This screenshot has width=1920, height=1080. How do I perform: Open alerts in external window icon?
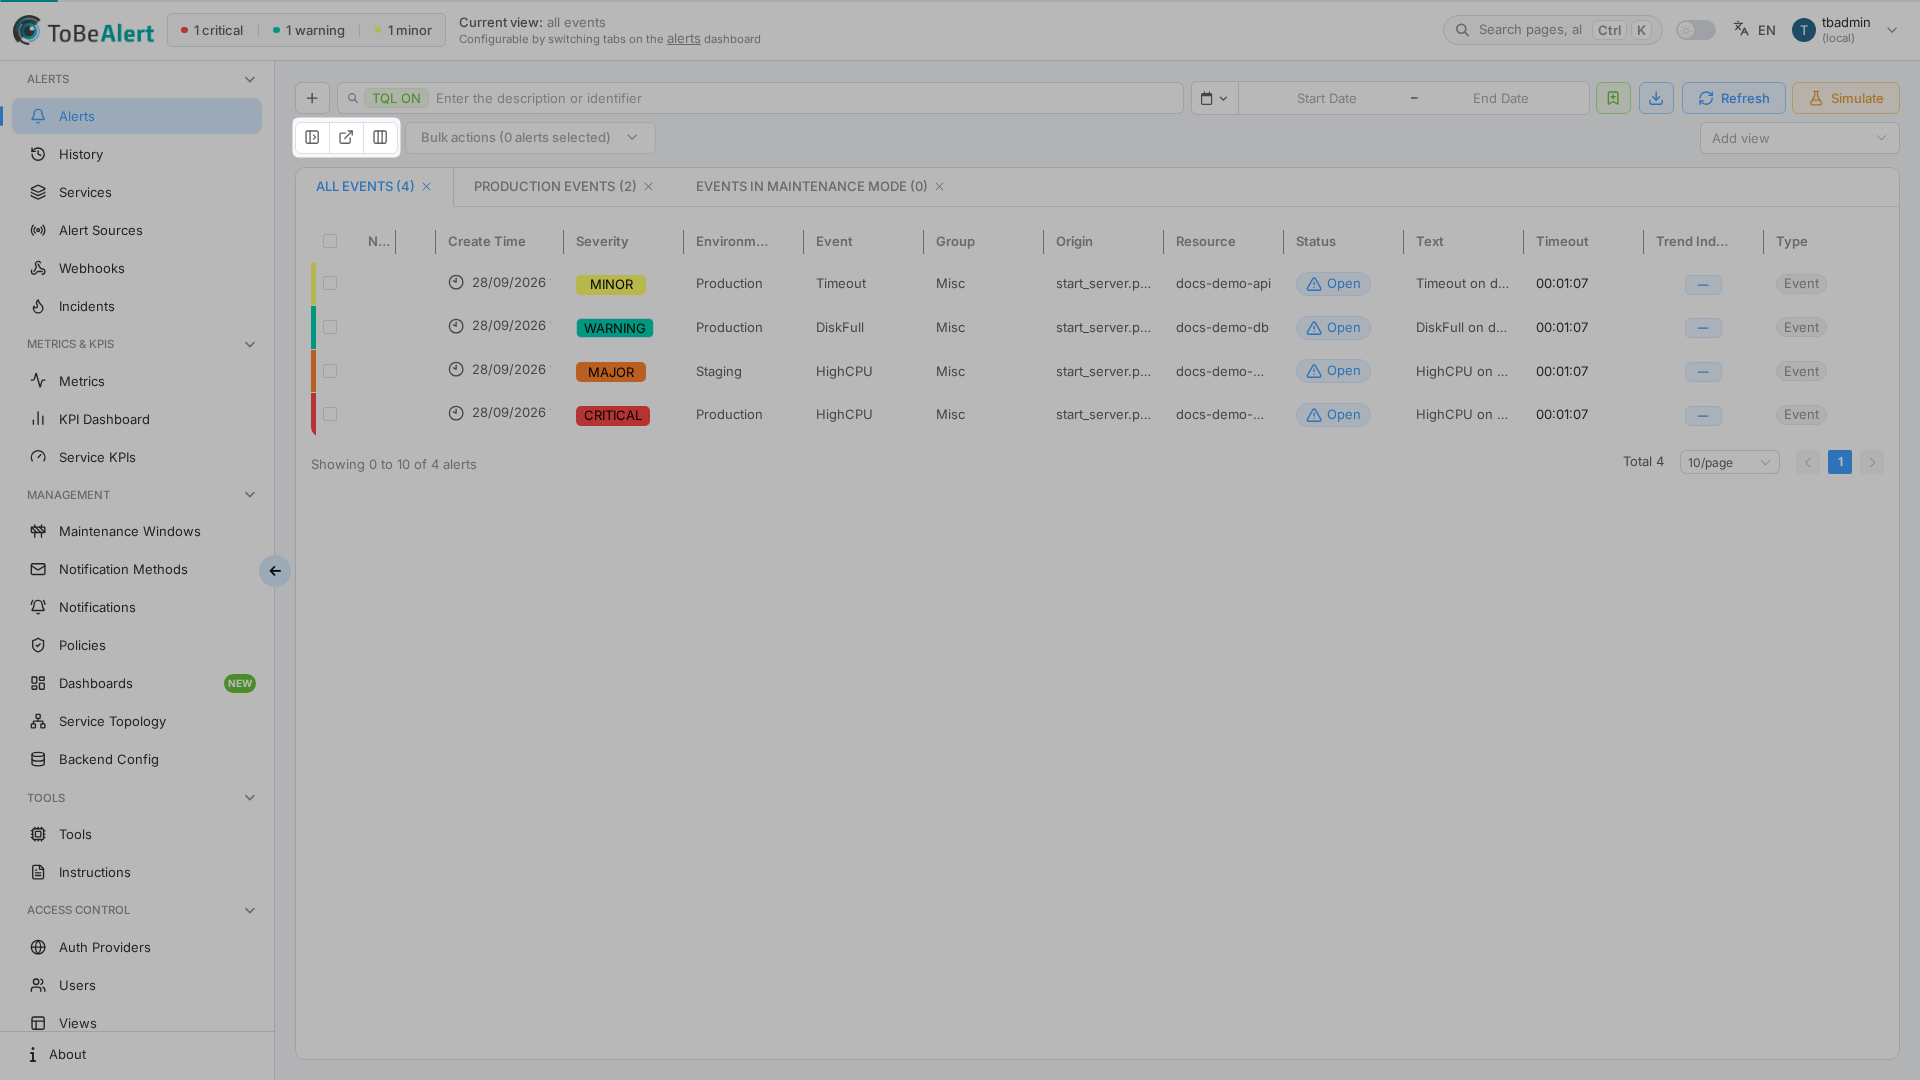click(346, 138)
